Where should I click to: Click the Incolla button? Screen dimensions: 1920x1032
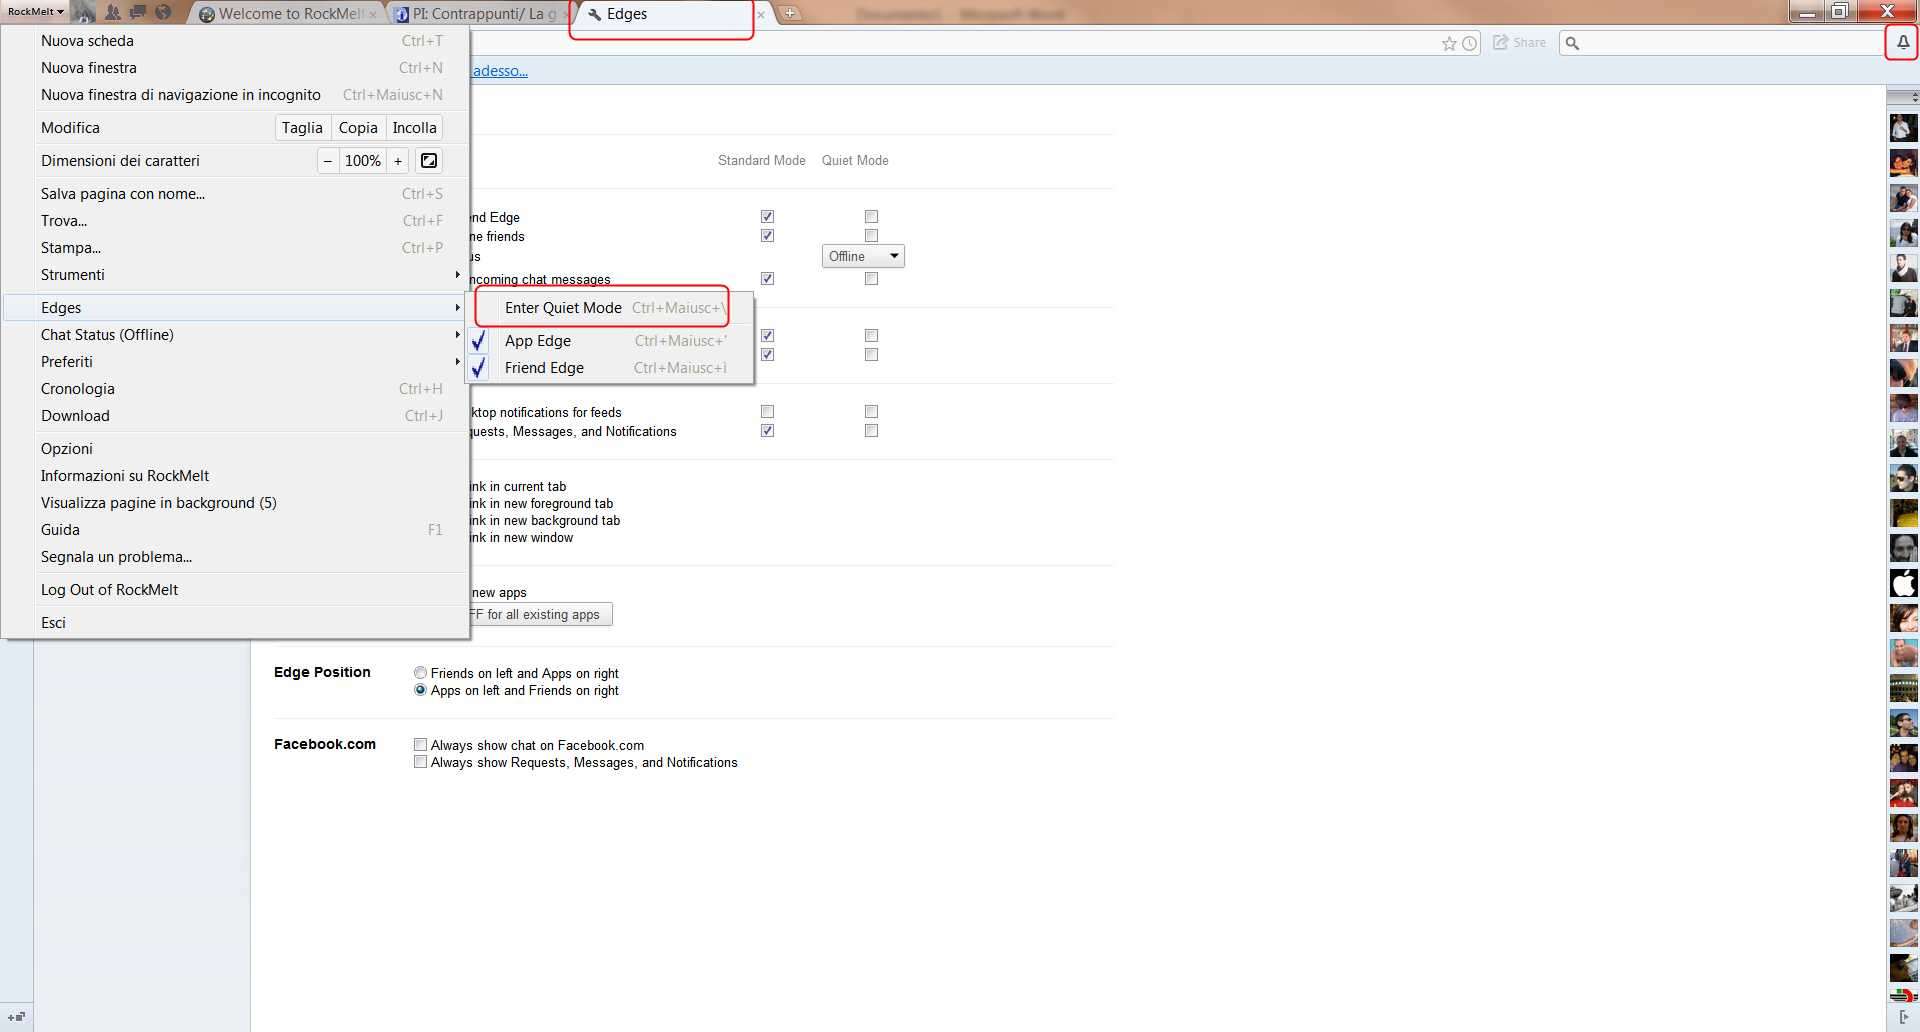[x=414, y=128]
